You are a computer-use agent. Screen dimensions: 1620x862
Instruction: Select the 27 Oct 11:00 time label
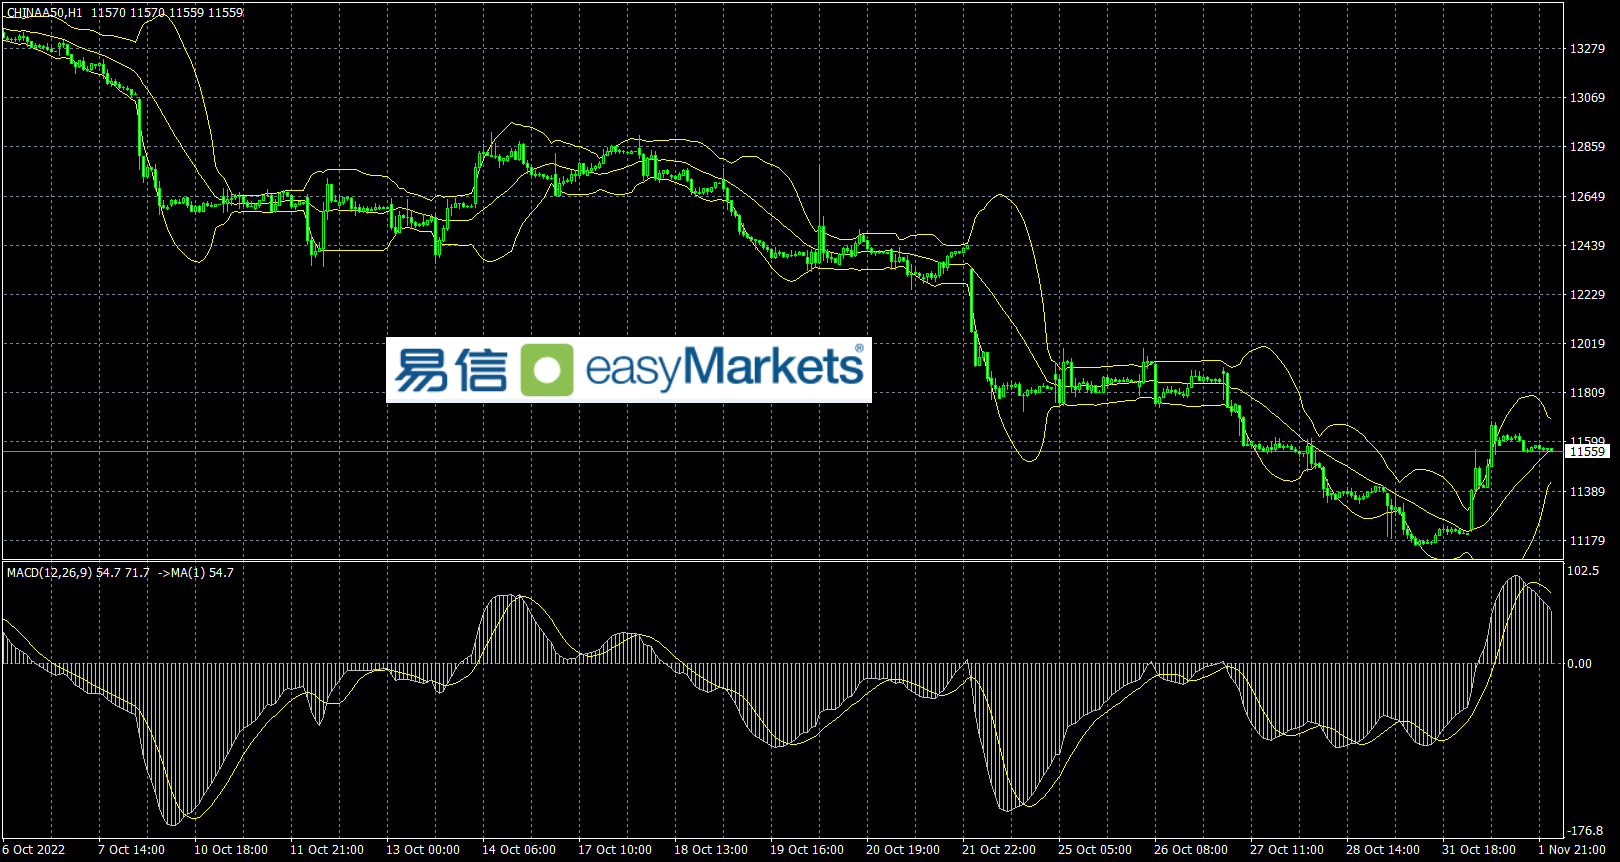click(1287, 850)
